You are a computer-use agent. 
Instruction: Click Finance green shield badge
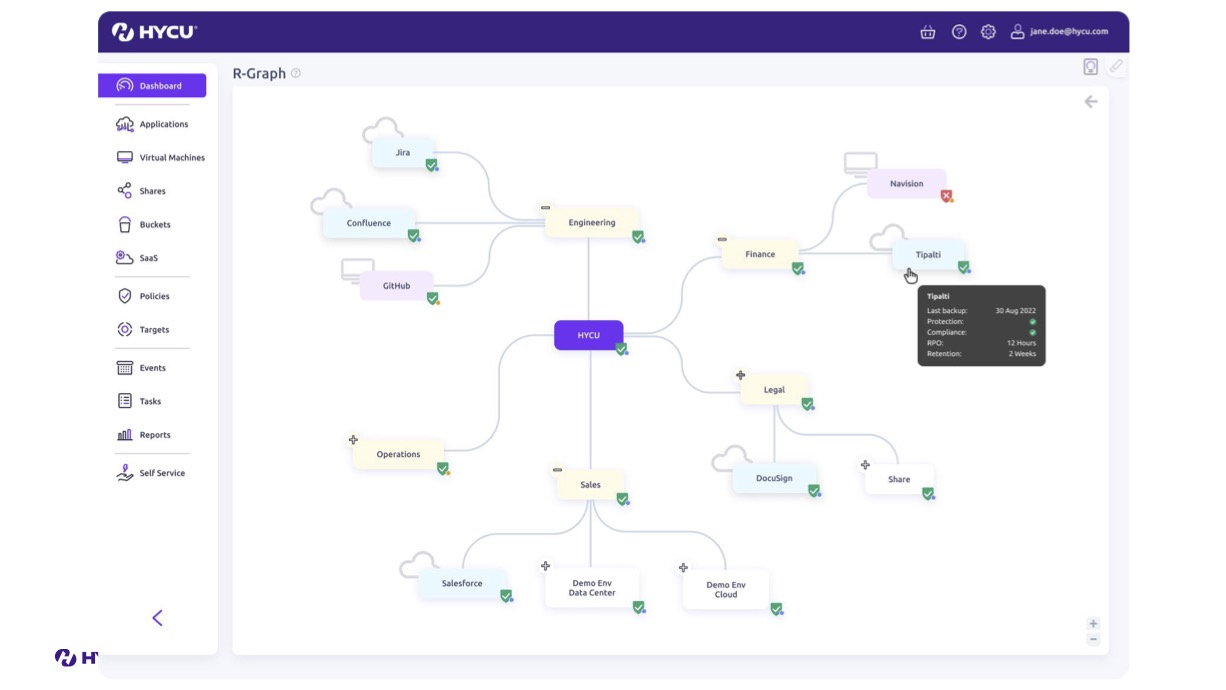798,268
